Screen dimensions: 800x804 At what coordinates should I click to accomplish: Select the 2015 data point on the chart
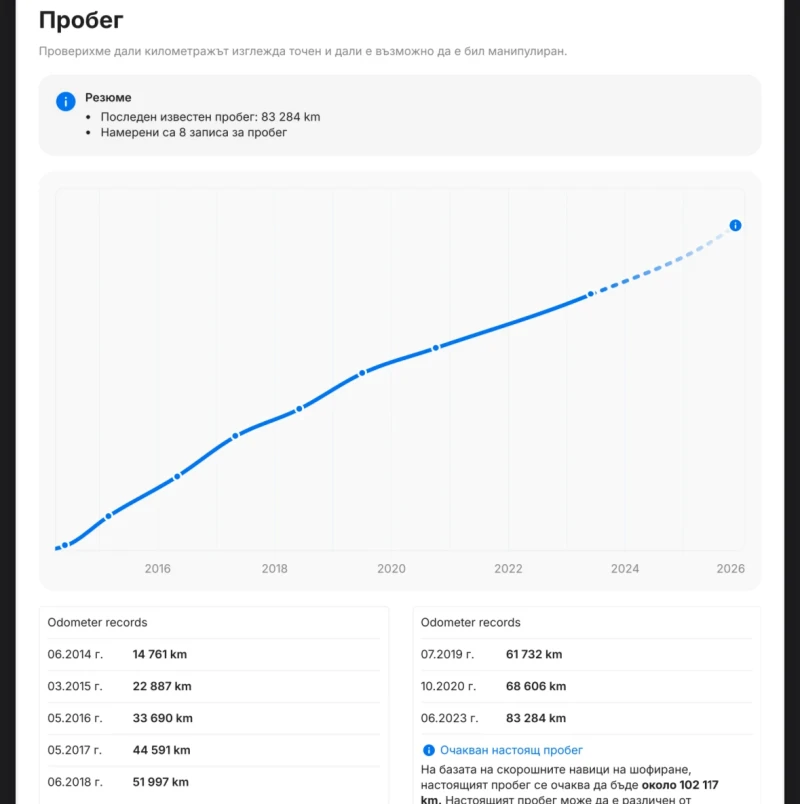109,516
